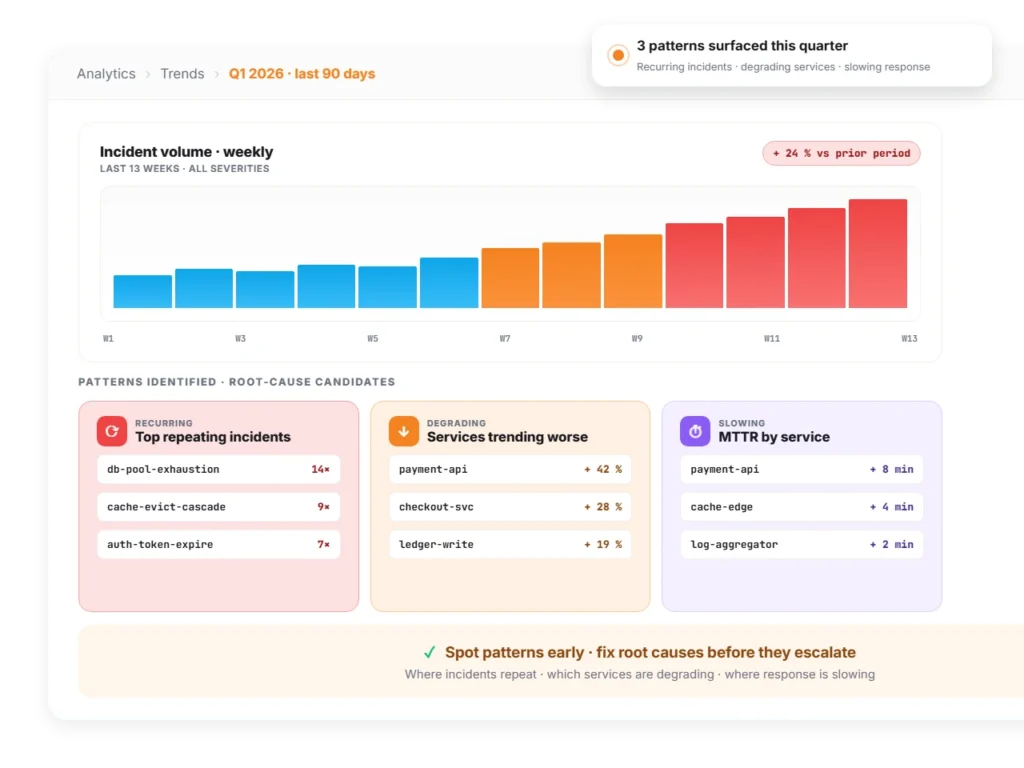Click the red Recurring refresh icon

click(x=112, y=431)
